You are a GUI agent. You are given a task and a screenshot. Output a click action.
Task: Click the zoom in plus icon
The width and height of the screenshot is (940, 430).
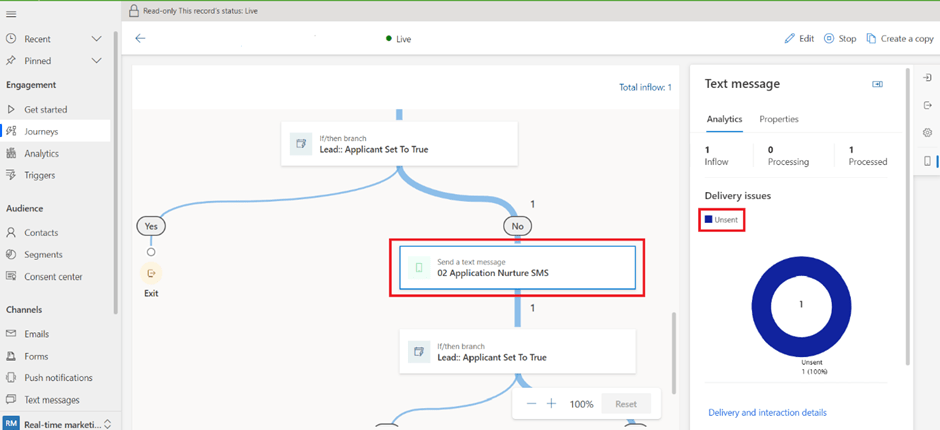coord(551,404)
